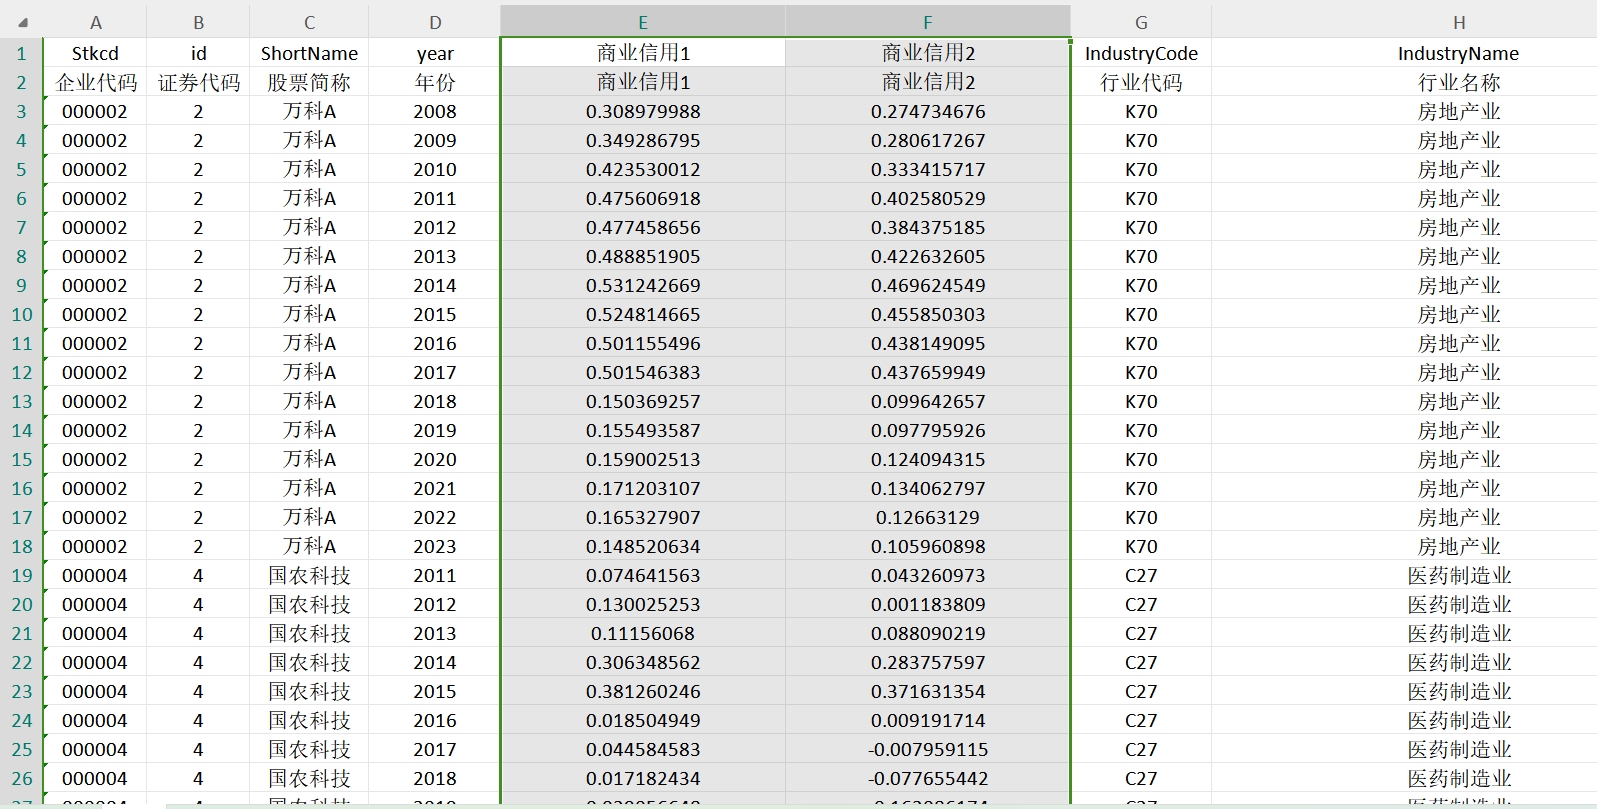The height and width of the screenshot is (809, 1597).
Task: Click 000004 in row 20
Action: (x=95, y=604)
